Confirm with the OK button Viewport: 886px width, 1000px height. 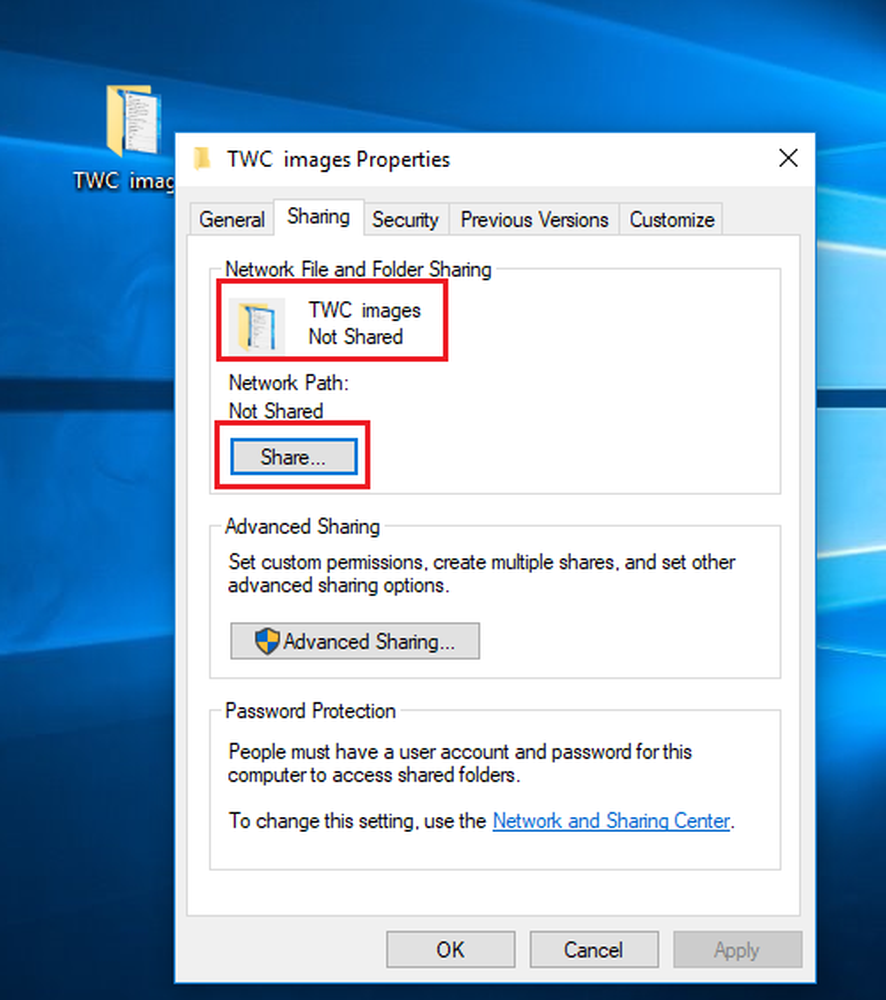point(450,950)
